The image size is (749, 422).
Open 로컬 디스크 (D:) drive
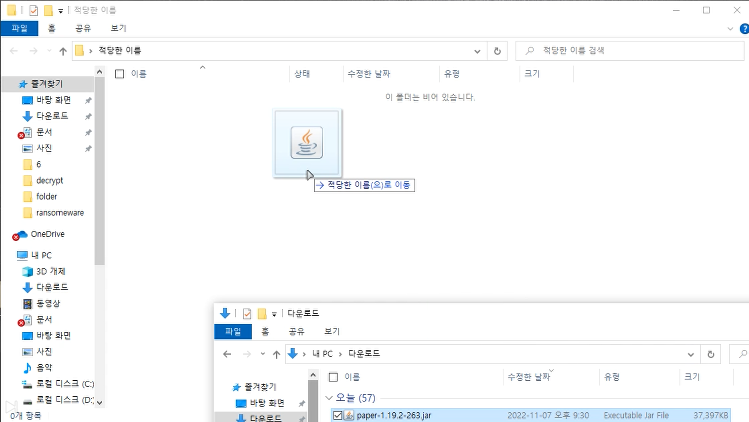click(x=64, y=400)
